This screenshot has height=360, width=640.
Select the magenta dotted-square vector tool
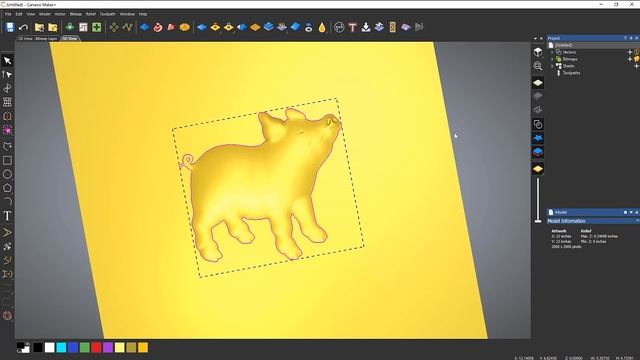point(7,130)
